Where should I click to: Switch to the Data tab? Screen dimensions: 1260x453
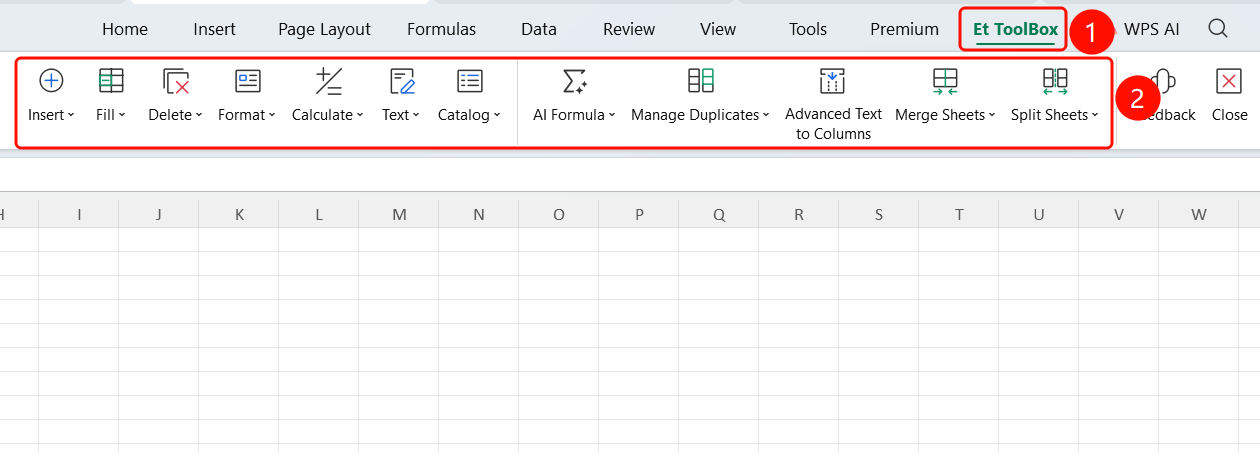539,29
